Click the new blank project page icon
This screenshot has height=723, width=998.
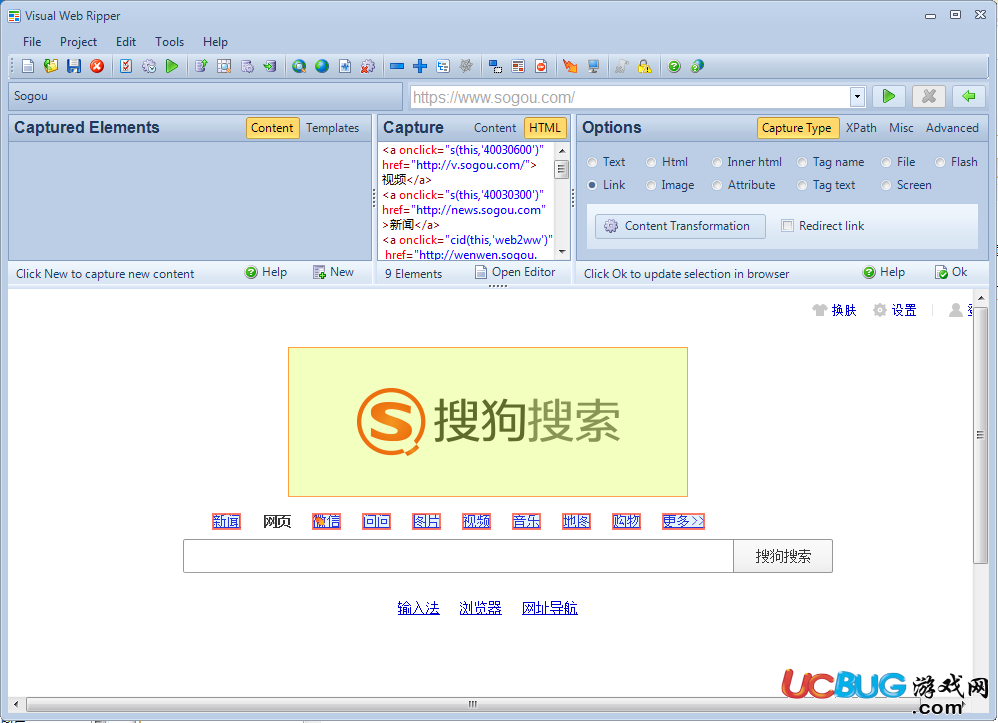coord(28,66)
